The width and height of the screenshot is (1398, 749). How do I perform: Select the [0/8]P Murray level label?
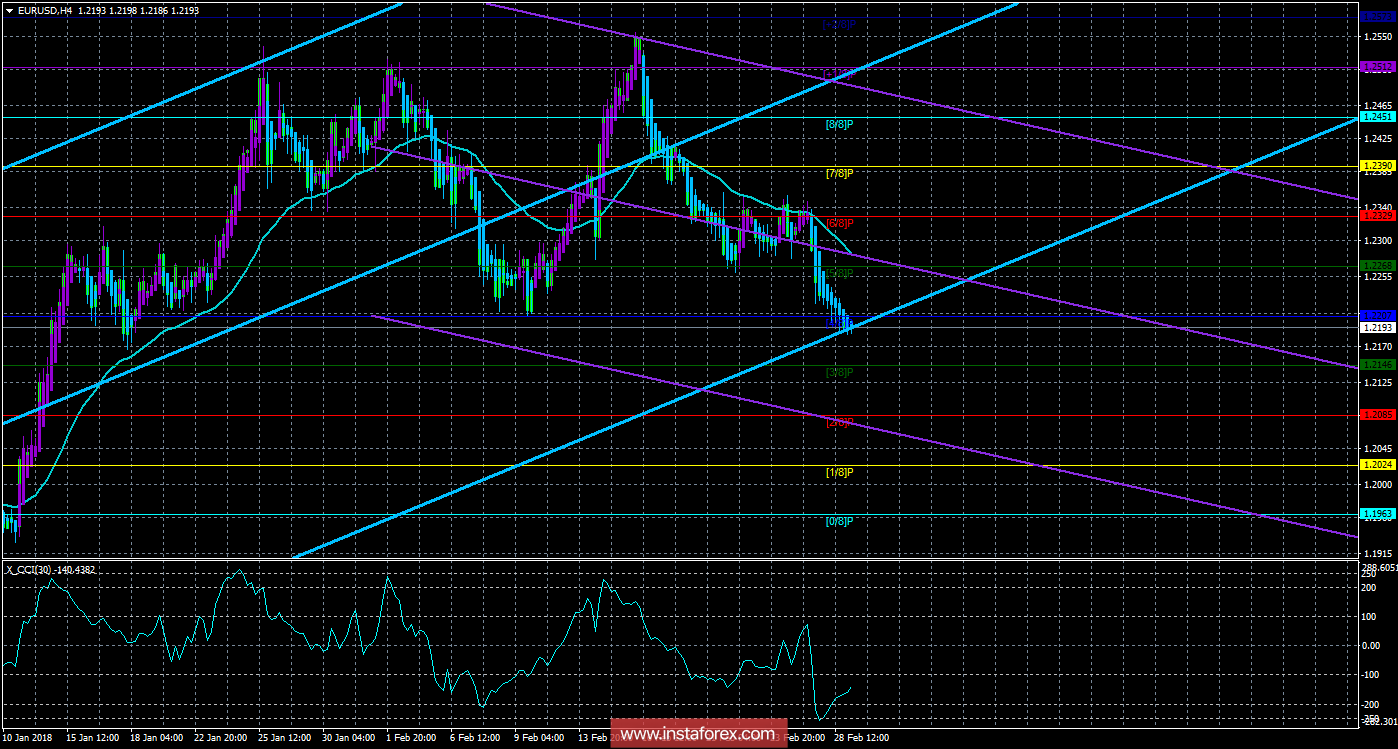click(839, 522)
